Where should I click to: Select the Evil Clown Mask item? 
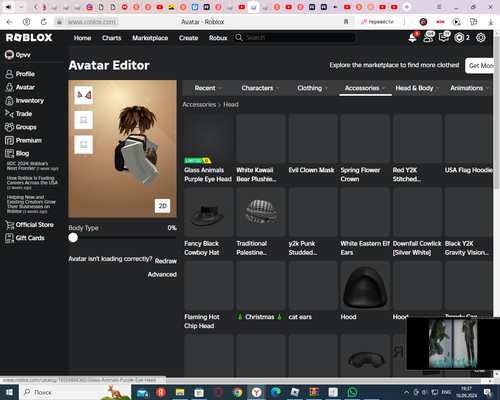pos(313,139)
